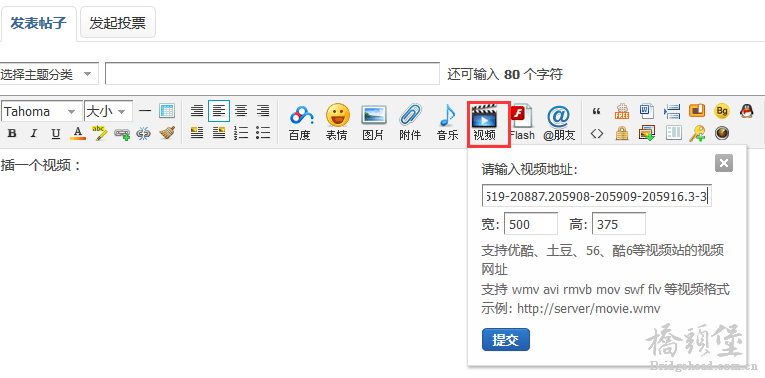Insert a quote block

coord(596,111)
